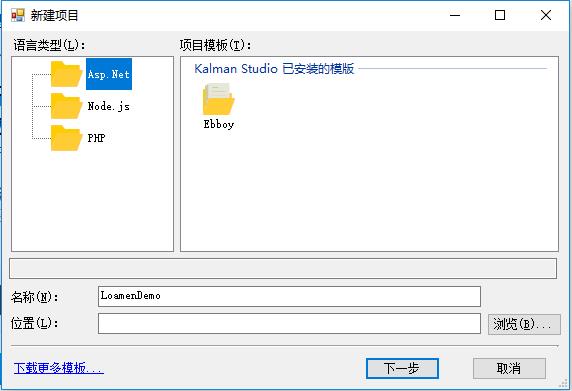This screenshot has height=391, width=572.
Task: Close the 新建项目 dialog
Action: (546, 15)
